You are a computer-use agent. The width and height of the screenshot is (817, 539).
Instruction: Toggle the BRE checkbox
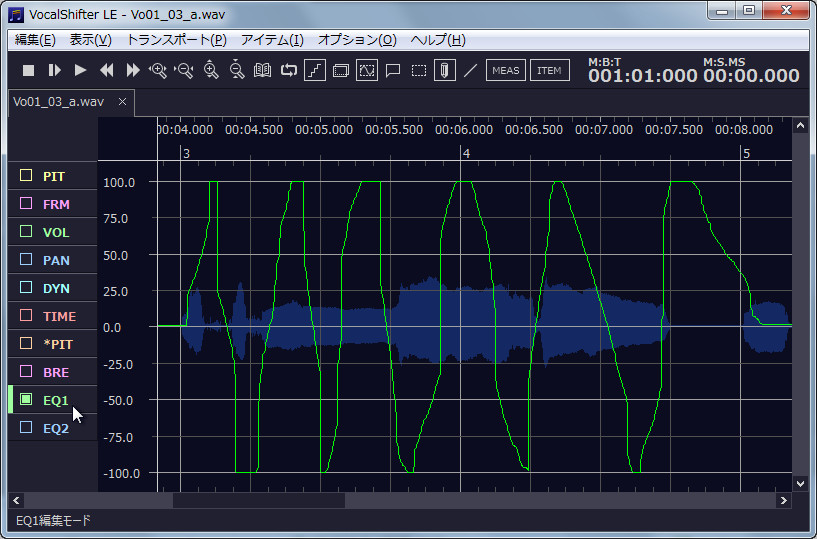26,371
